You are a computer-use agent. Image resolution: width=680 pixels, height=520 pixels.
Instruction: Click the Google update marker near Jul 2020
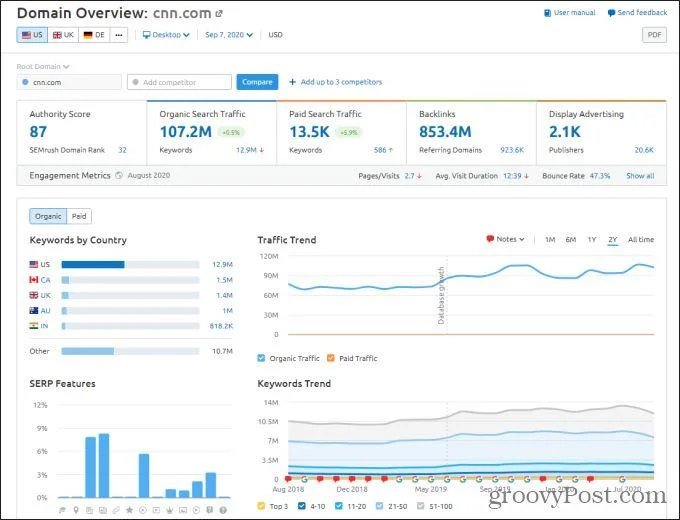pos(622,479)
